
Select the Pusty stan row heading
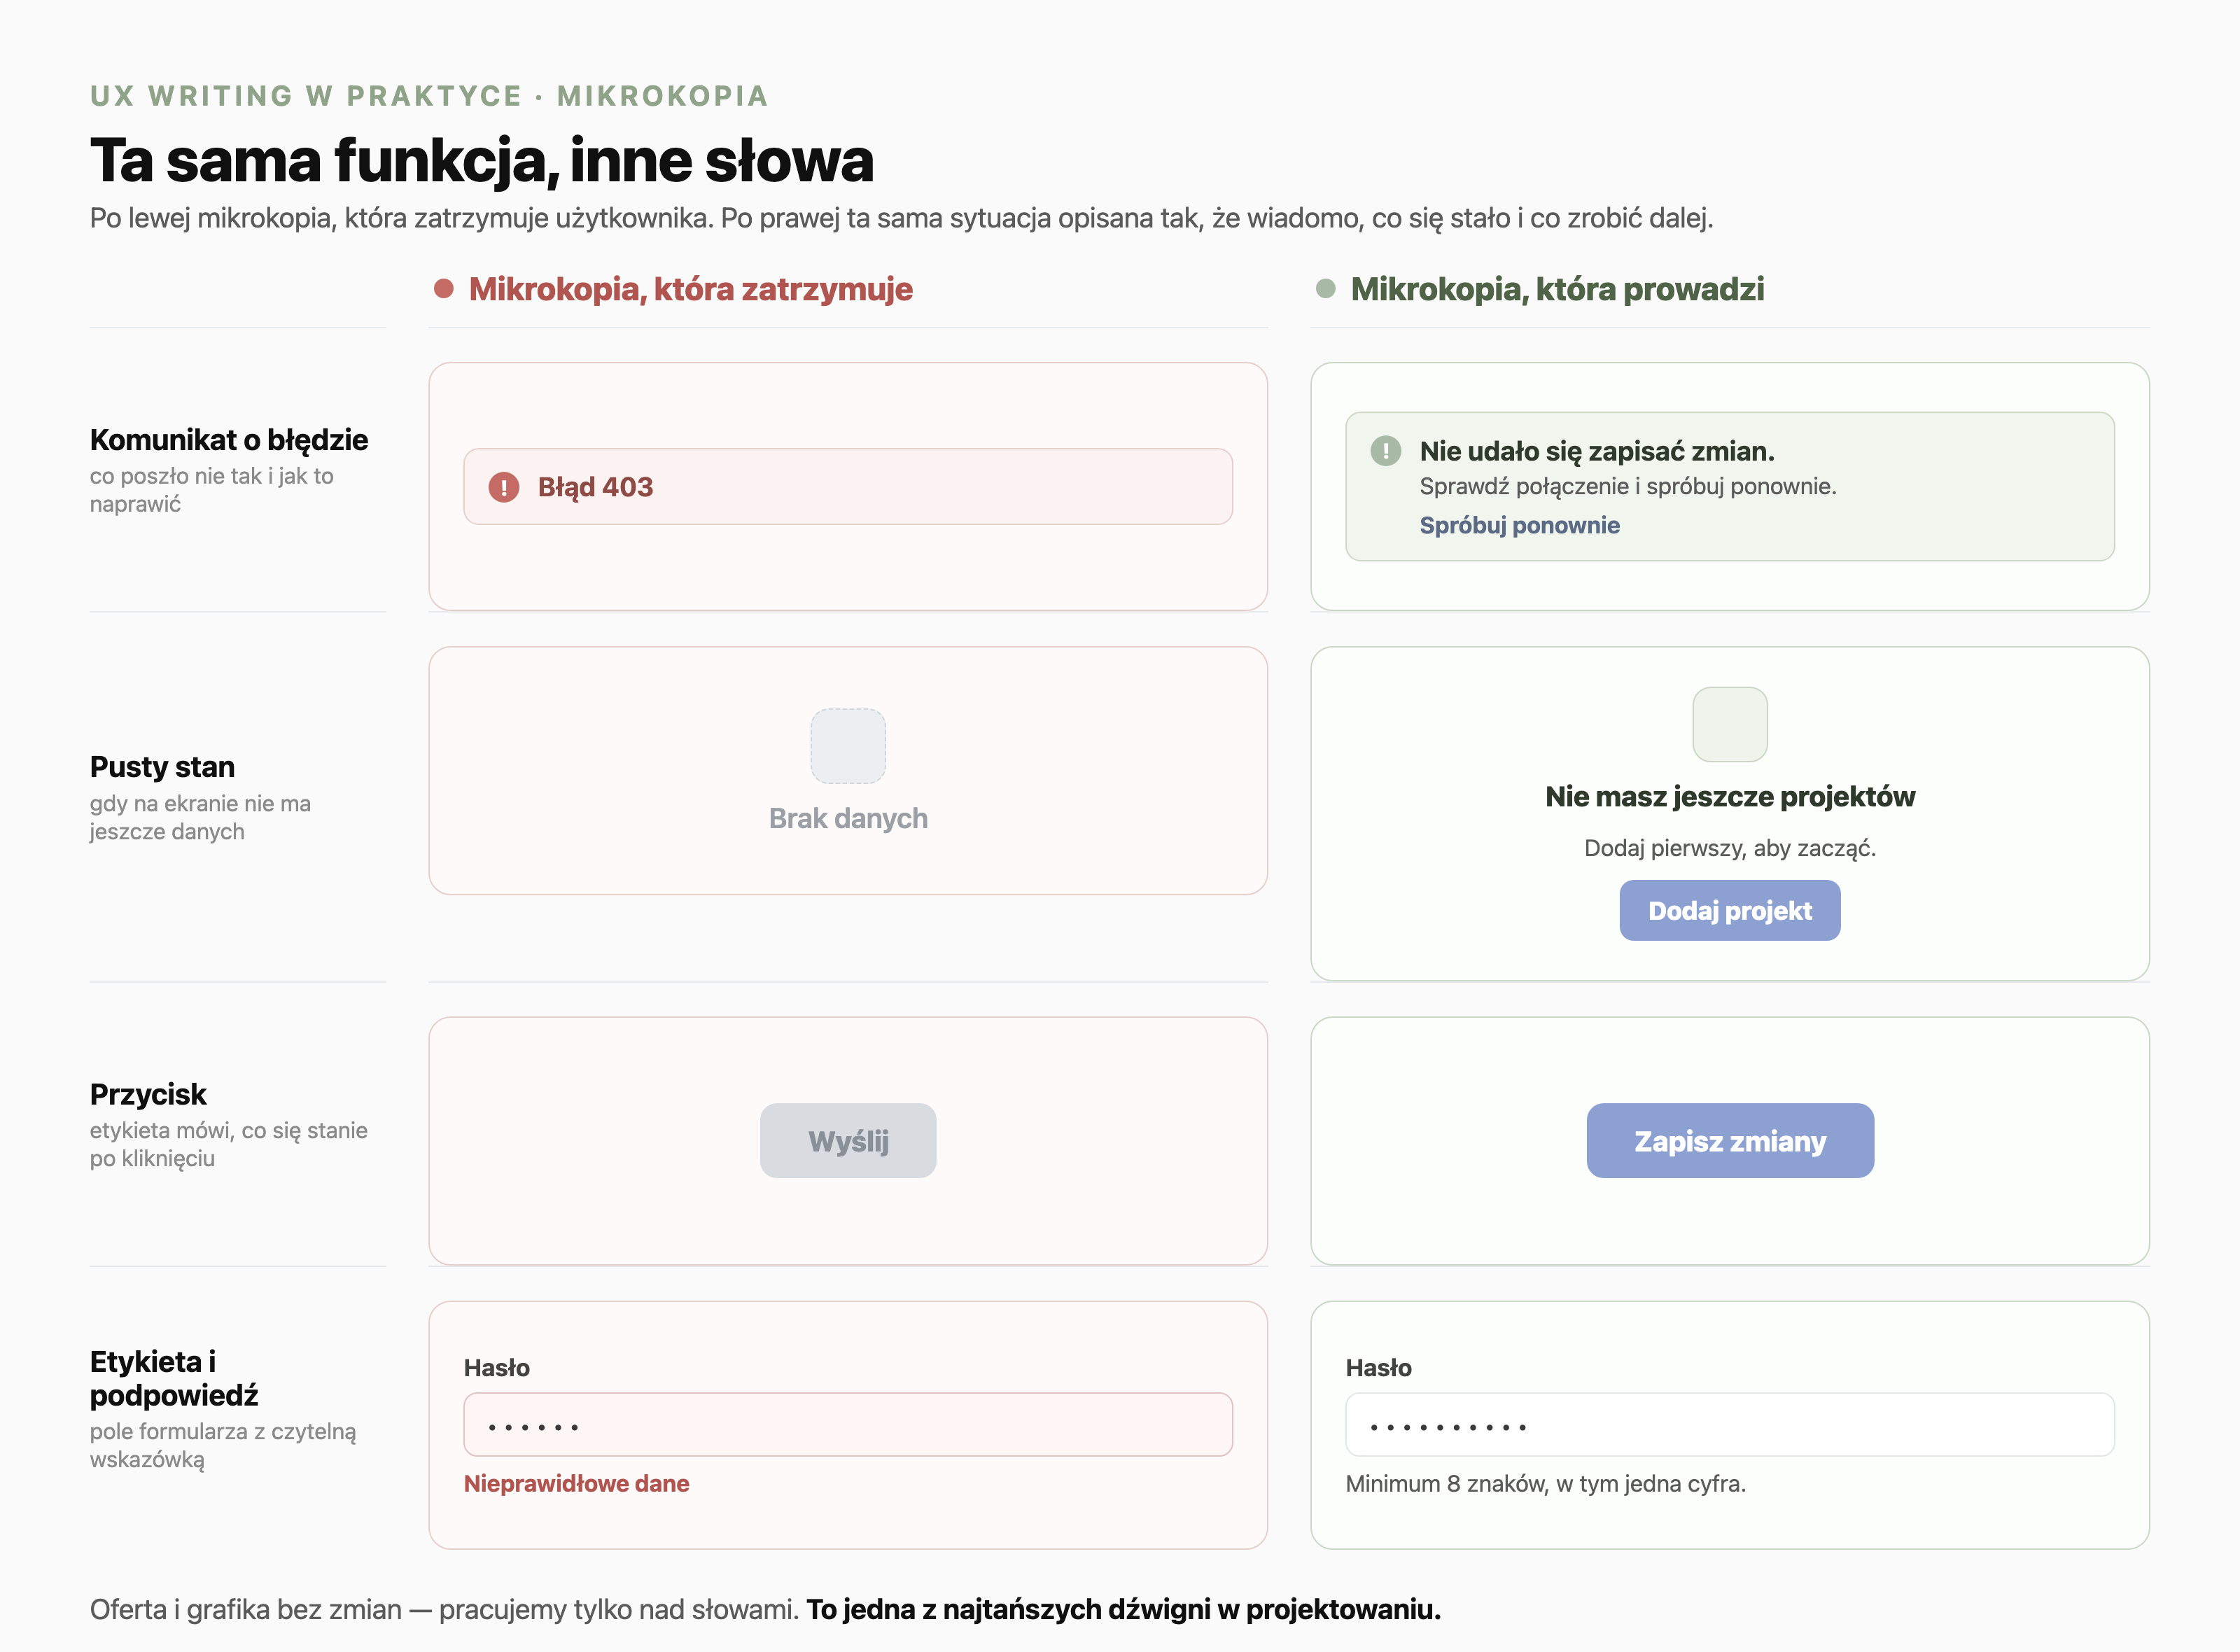(162, 767)
